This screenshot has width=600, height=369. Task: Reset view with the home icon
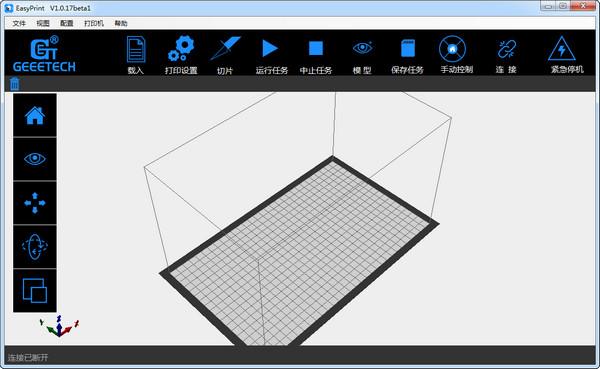35,115
